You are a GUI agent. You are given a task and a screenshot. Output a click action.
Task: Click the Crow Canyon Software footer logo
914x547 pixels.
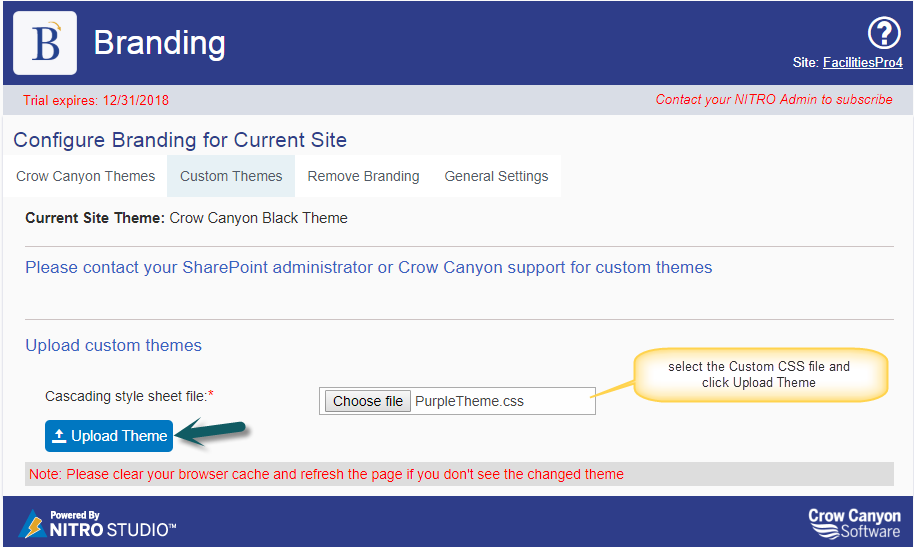click(x=853, y=522)
